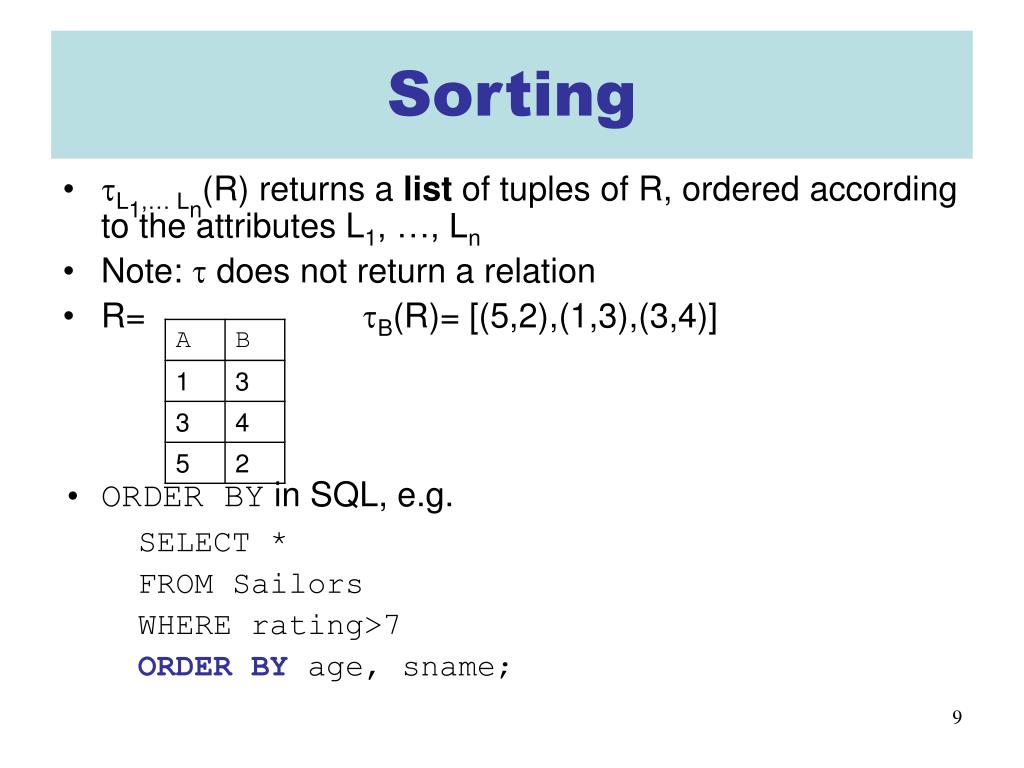Click table header cell A
1024x768 pixels.
tap(195, 340)
